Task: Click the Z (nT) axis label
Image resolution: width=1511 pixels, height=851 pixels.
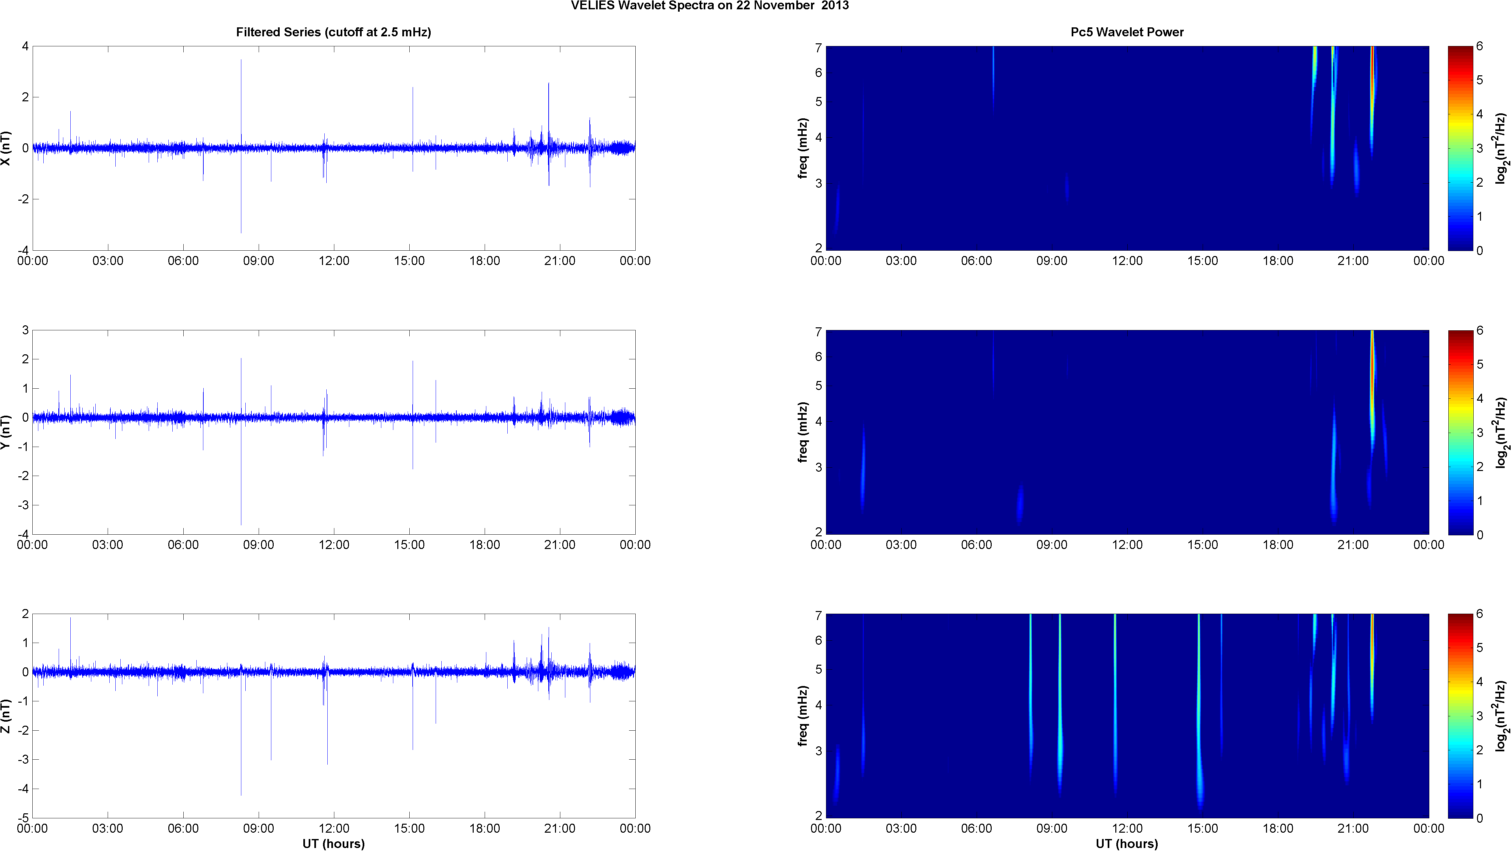Action: point(8,716)
